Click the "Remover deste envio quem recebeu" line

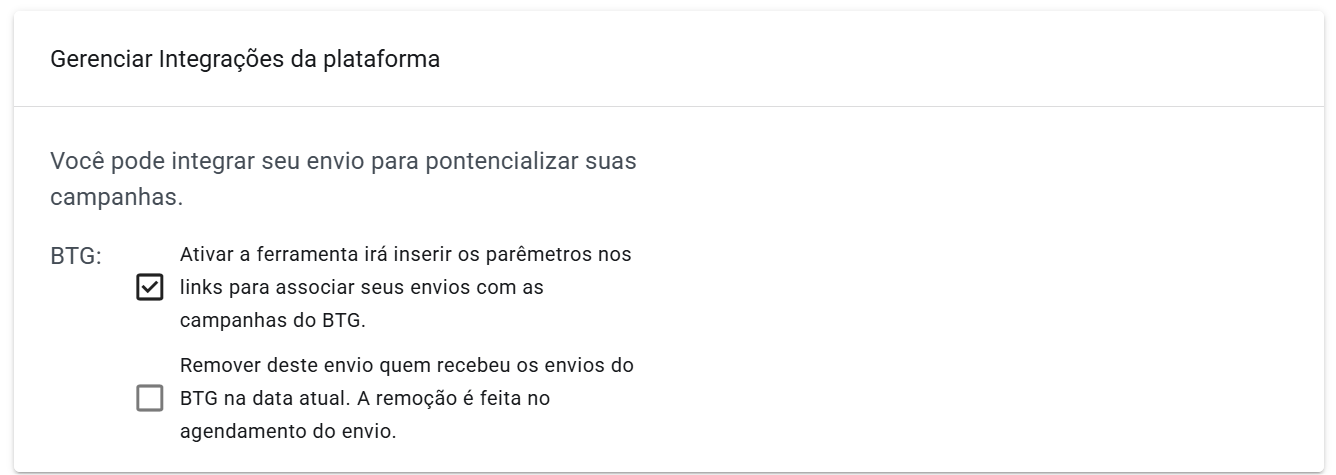click(406, 365)
